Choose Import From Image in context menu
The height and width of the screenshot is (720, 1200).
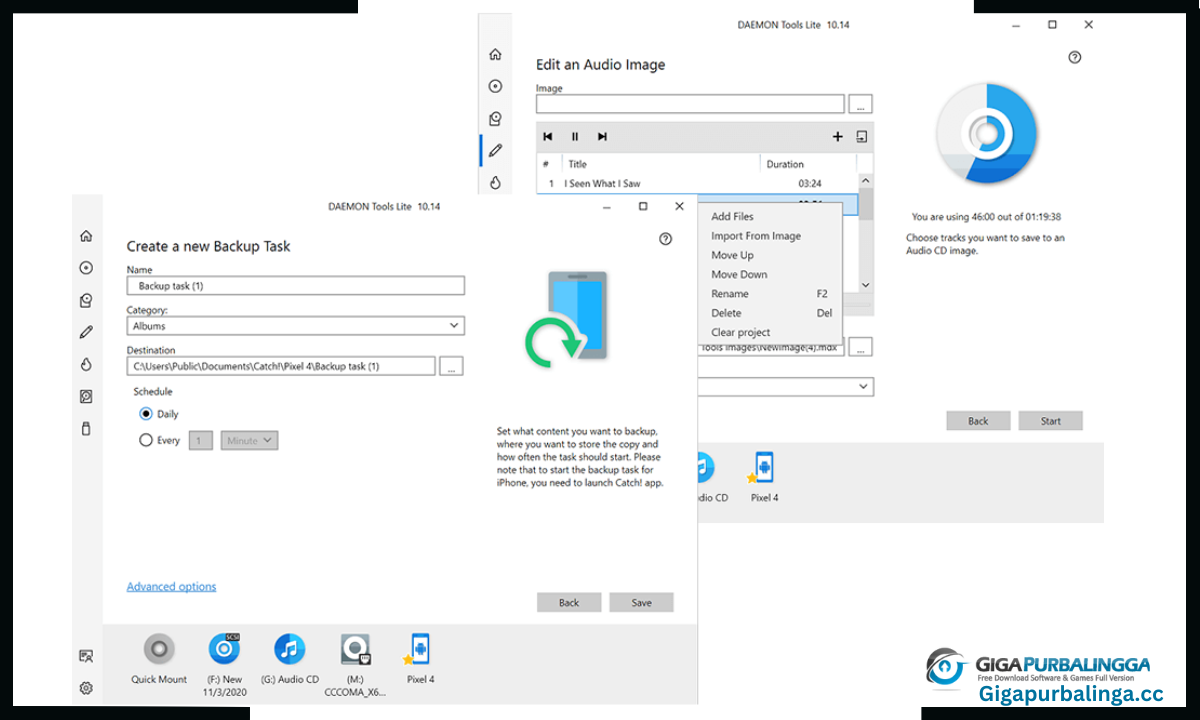tap(756, 236)
